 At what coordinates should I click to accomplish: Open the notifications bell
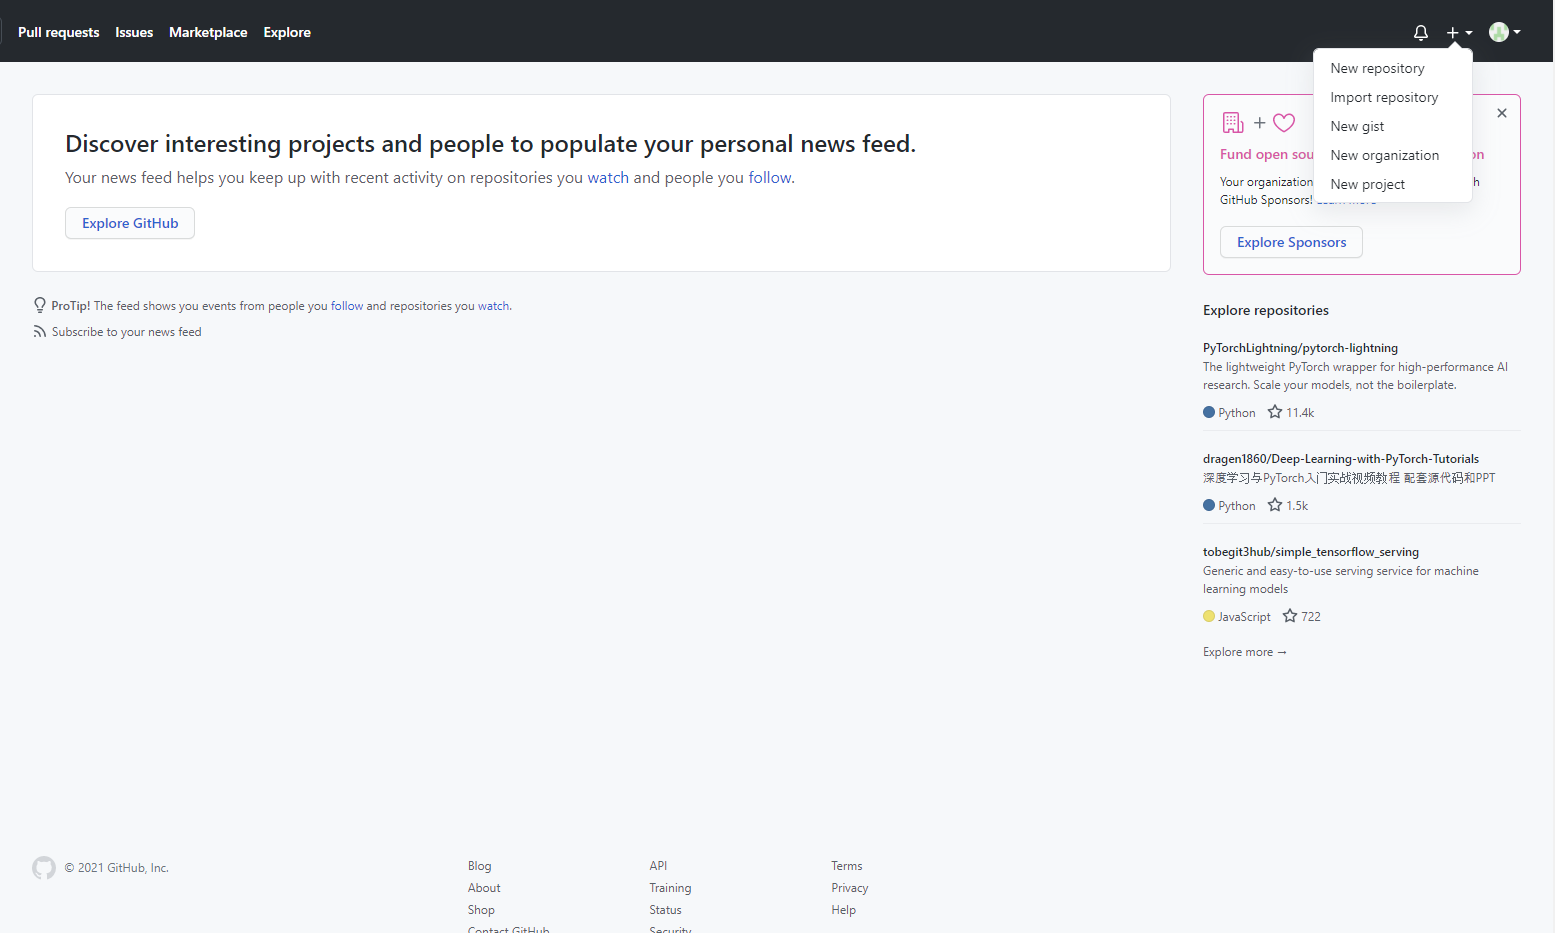pos(1420,33)
